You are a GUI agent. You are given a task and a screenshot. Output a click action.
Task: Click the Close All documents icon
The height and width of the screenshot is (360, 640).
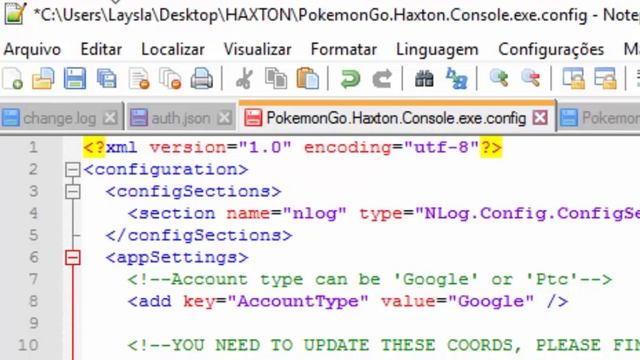click(x=170, y=78)
